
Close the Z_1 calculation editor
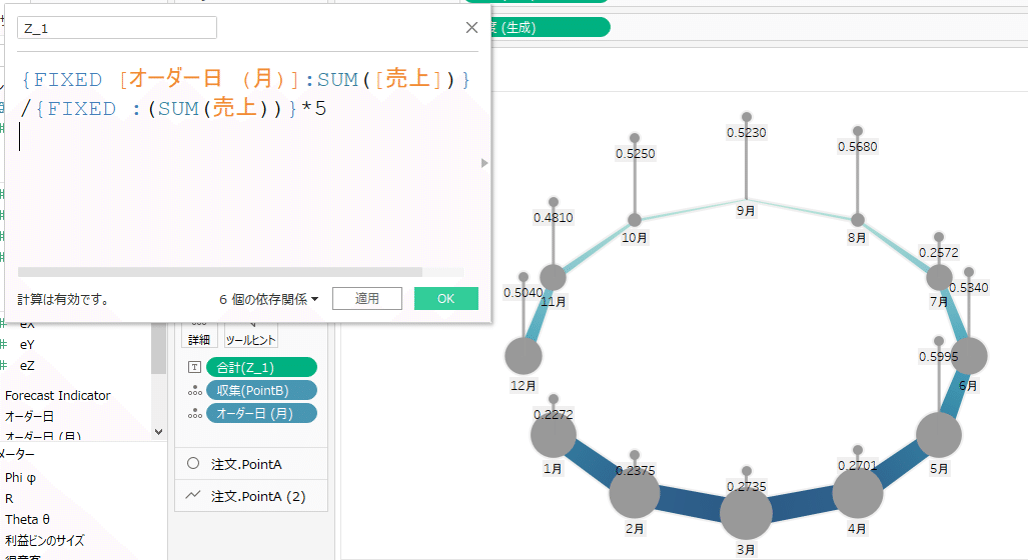(x=471, y=28)
